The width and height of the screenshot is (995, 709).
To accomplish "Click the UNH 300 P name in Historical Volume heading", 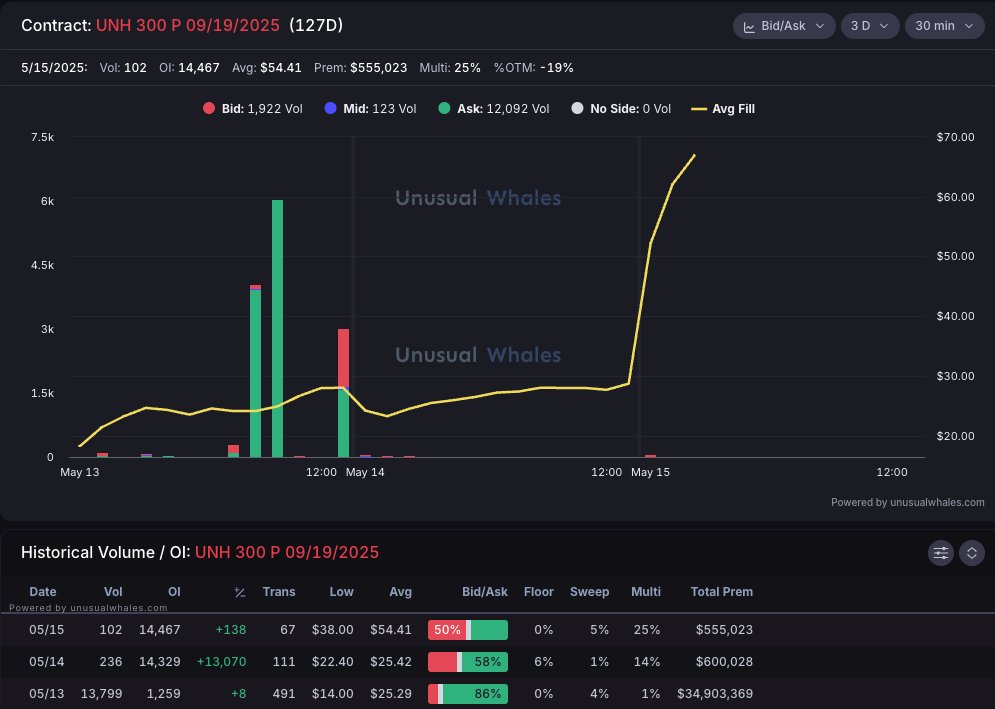I will [286, 552].
